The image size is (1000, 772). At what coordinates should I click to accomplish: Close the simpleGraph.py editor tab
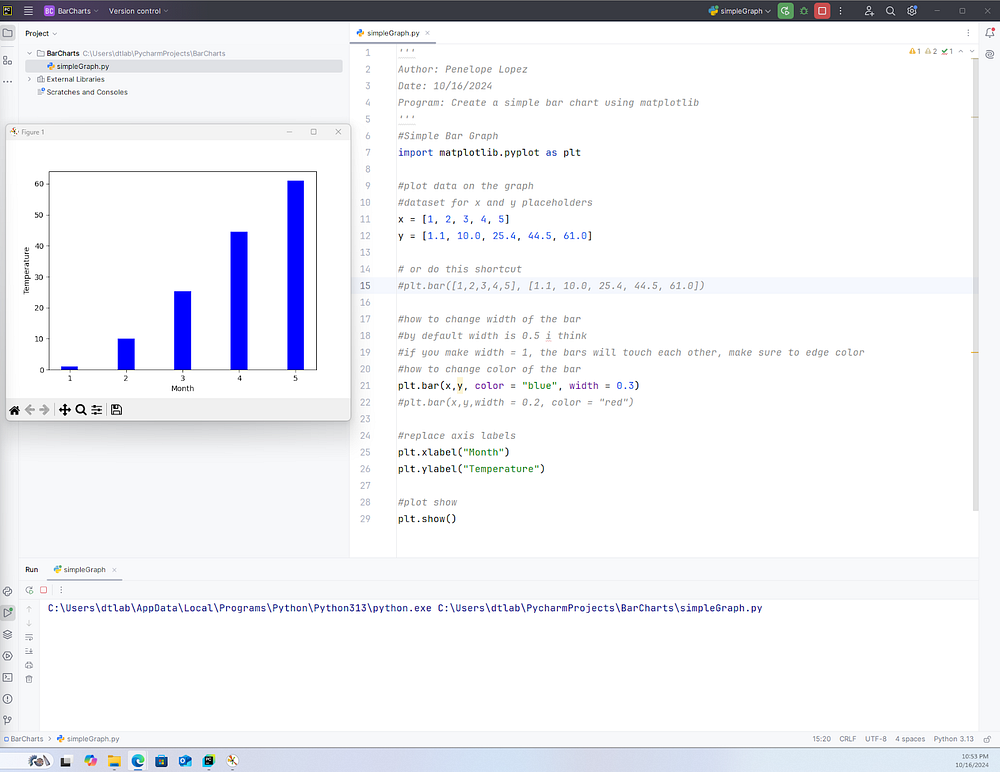(427, 33)
